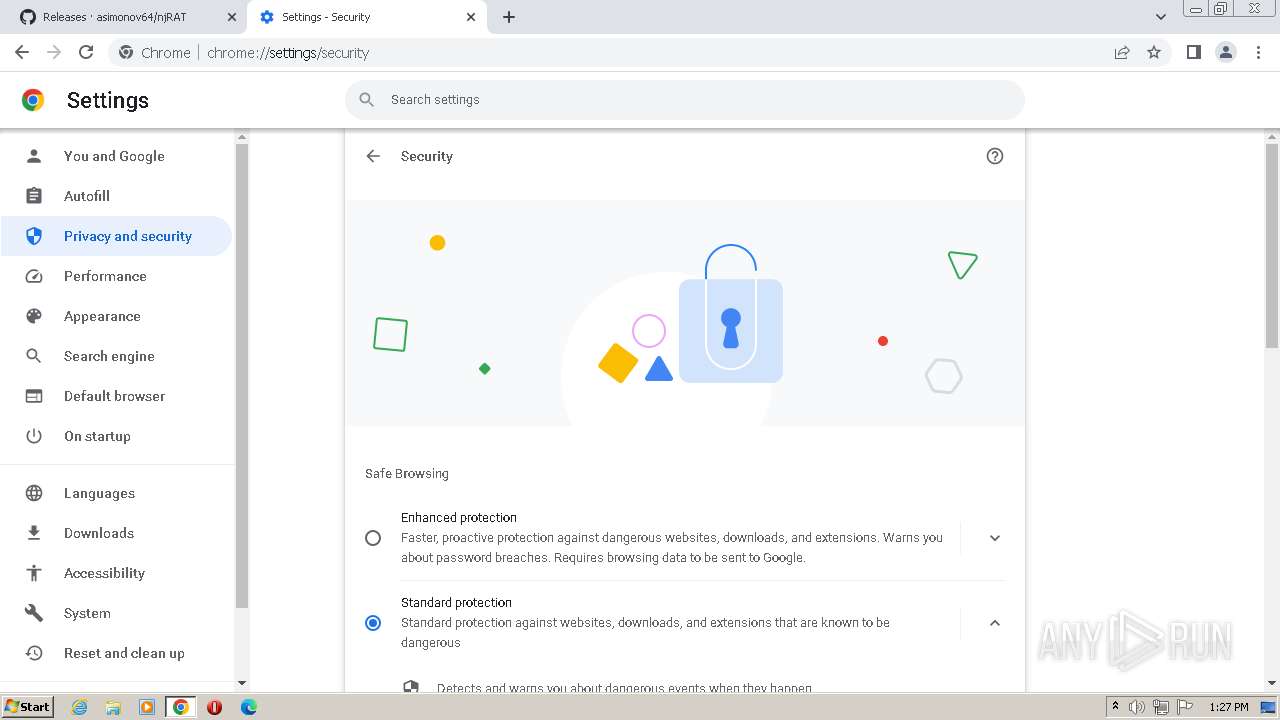Open You and Google settings
1280x720 pixels.
point(114,156)
